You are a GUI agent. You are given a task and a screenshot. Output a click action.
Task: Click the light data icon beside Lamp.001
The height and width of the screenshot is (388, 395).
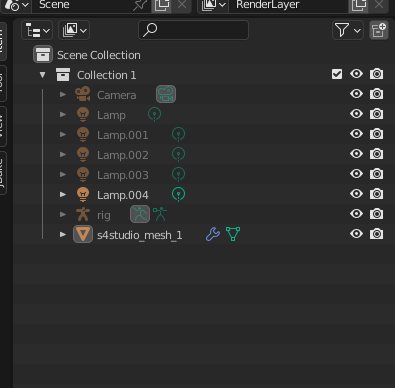coord(178,134)
